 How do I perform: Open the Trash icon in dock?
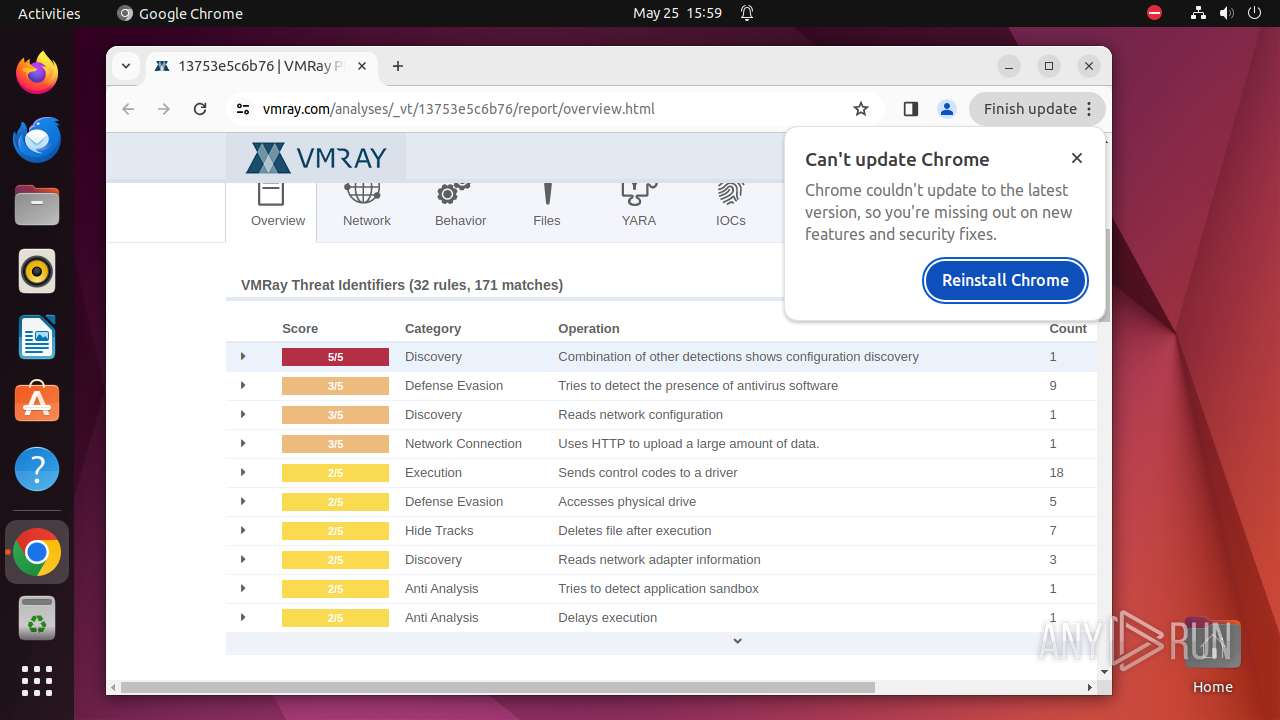click(x=37, y=618)
